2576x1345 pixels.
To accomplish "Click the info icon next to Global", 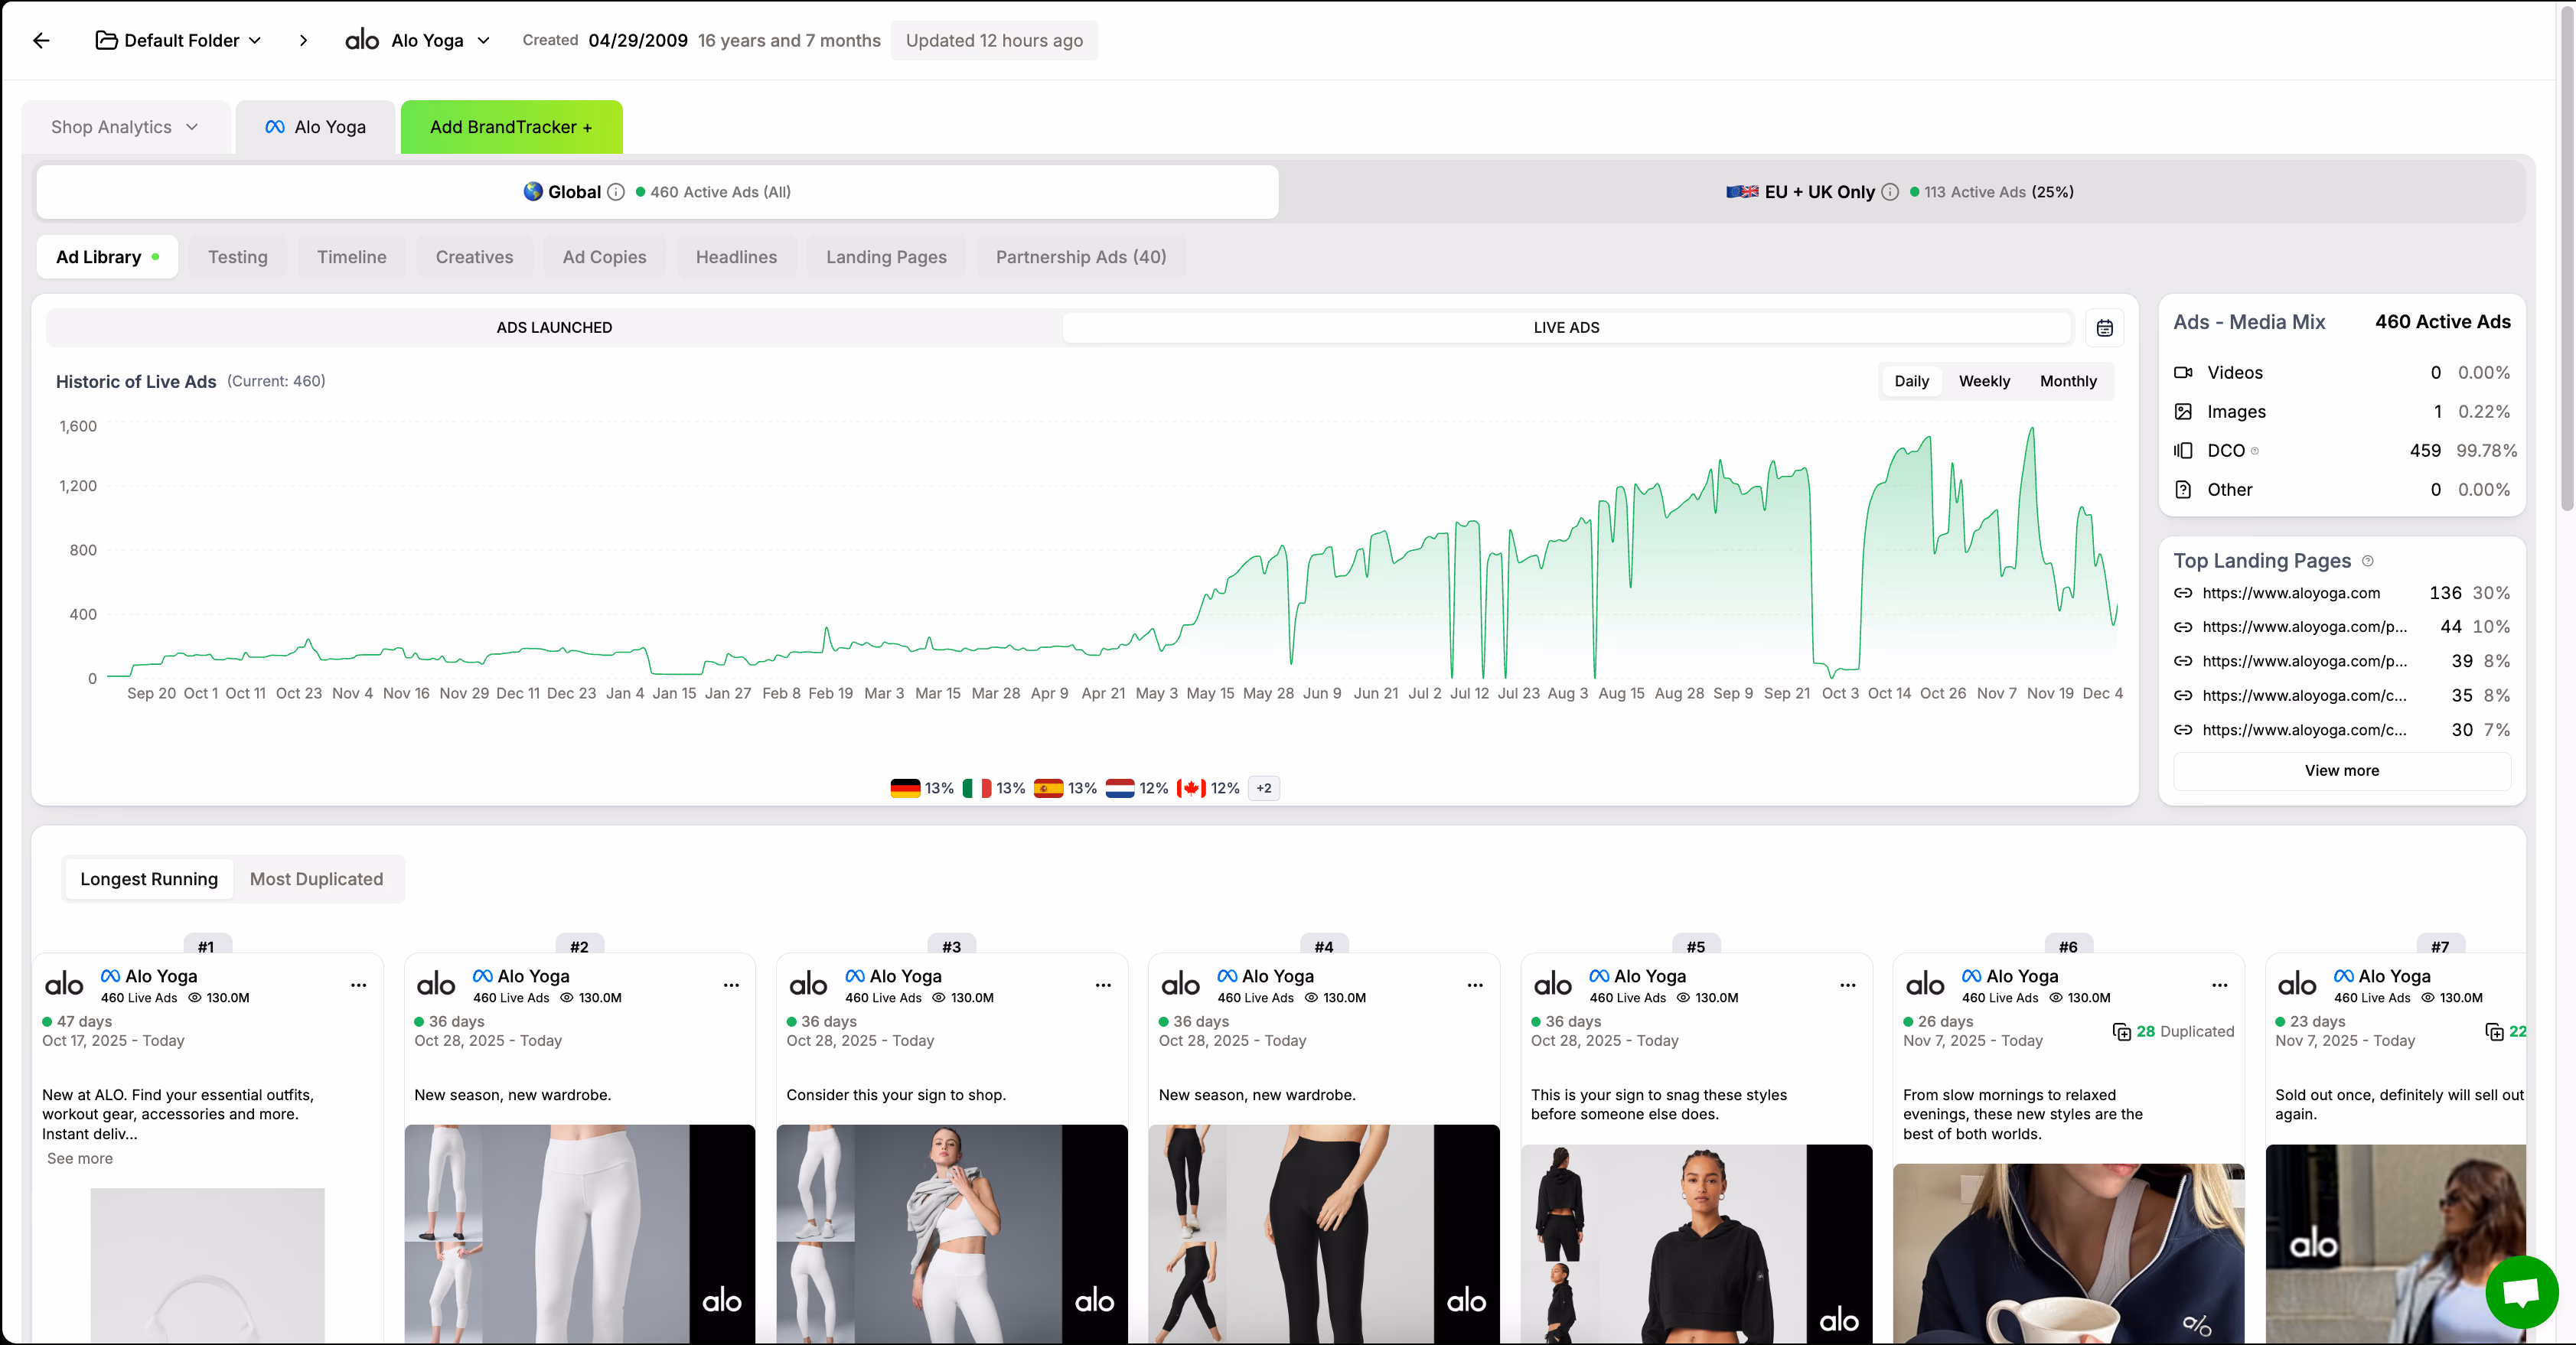I will point(616,192).
